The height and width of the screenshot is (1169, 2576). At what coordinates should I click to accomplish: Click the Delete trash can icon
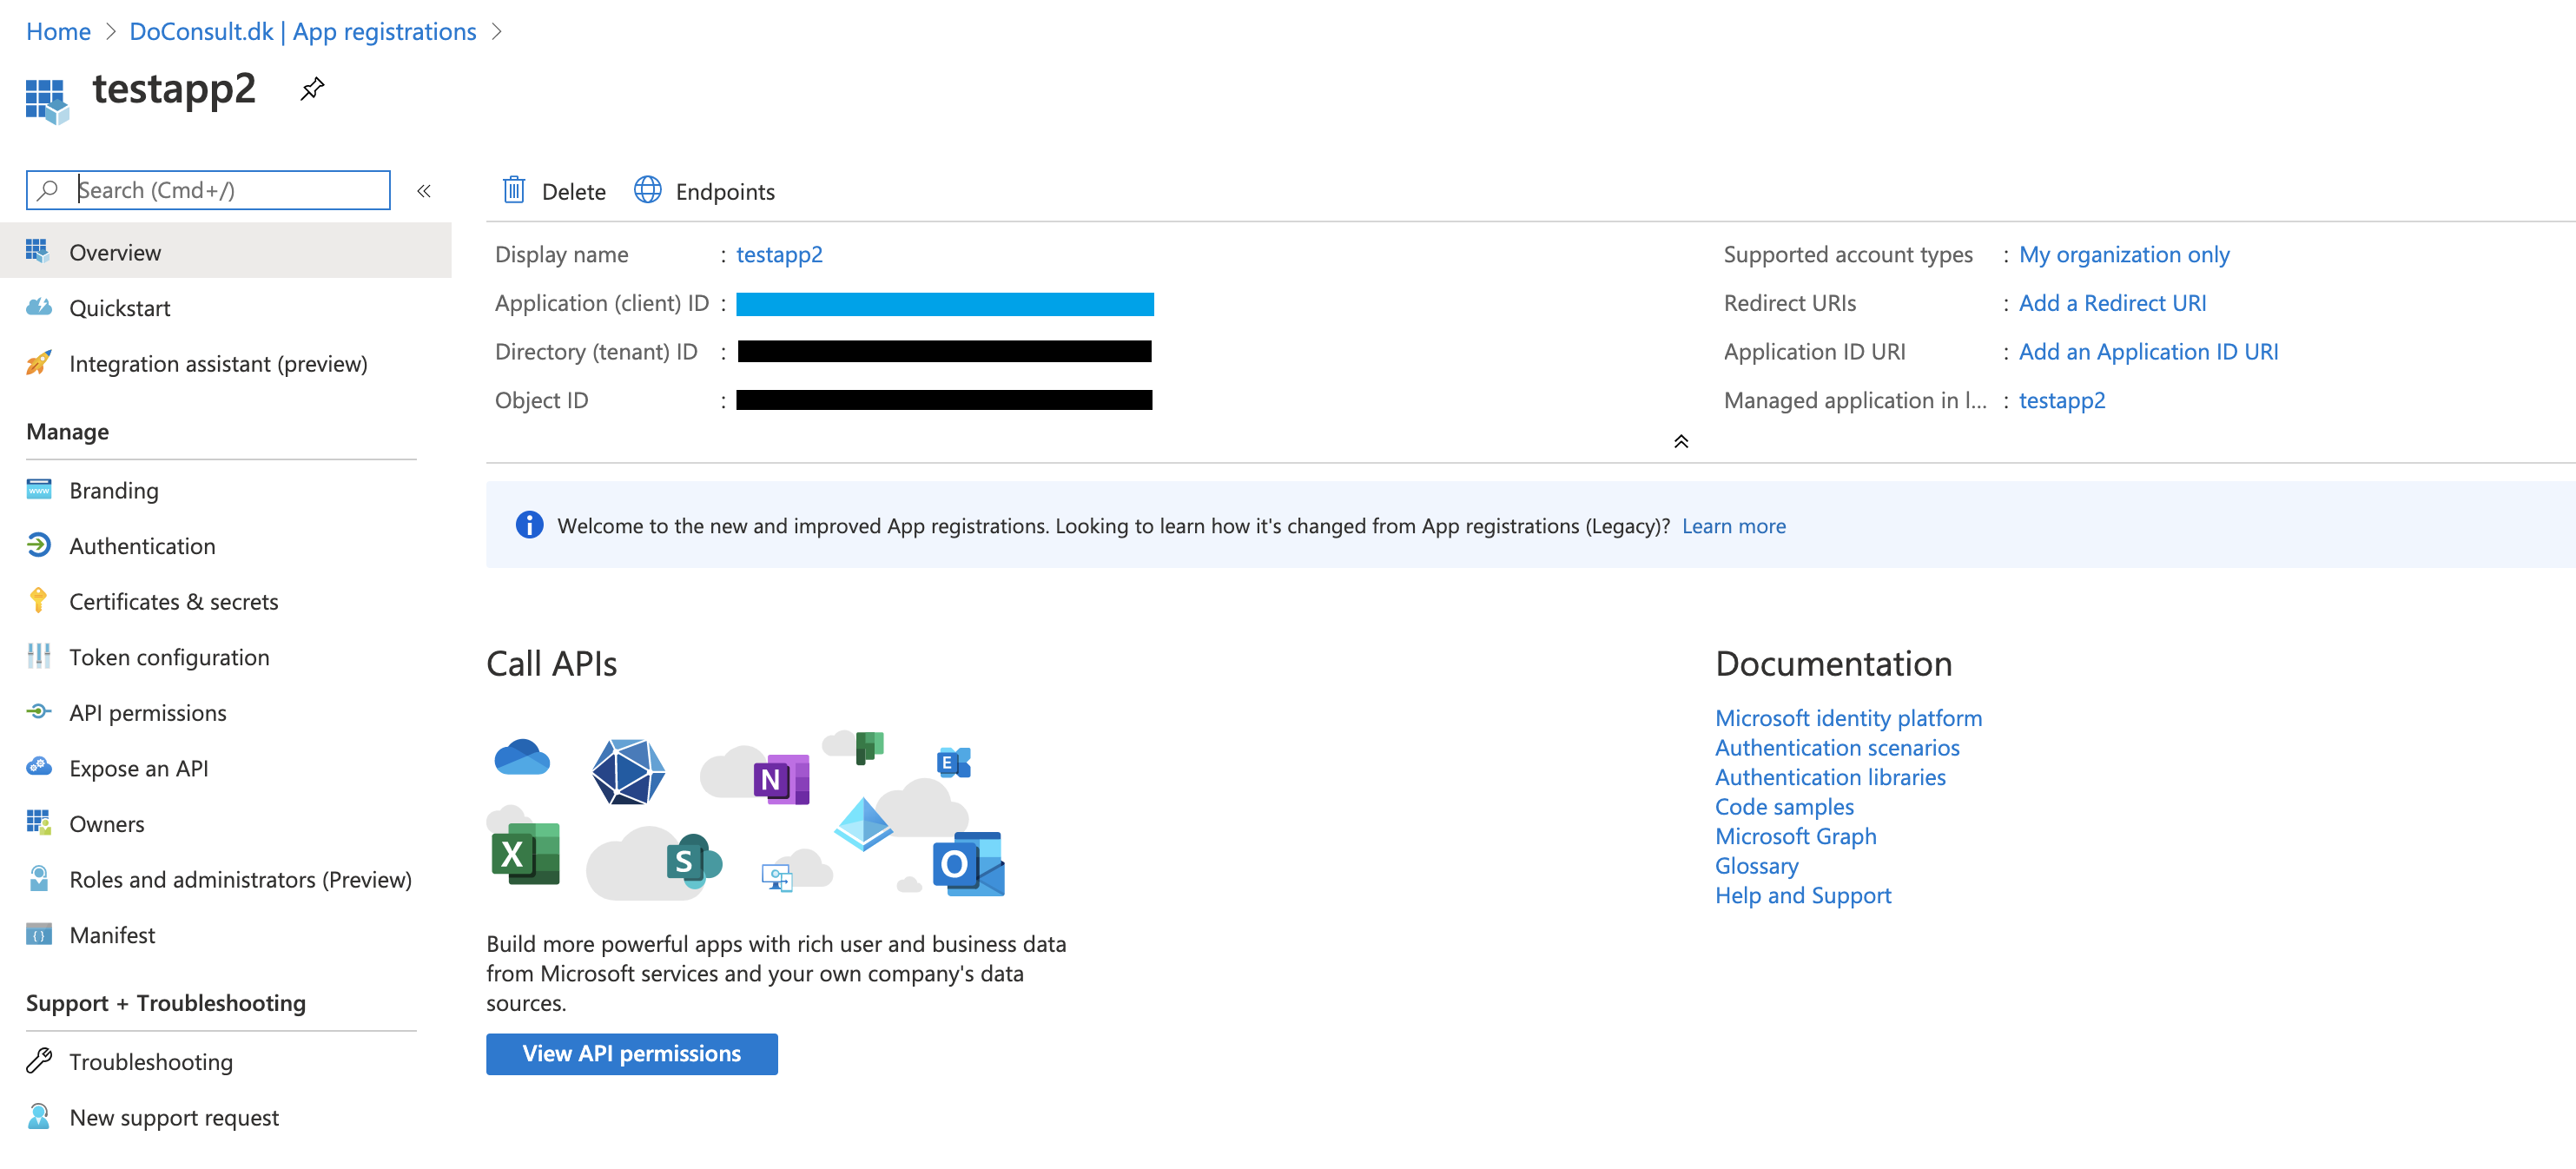click(514, 190)
